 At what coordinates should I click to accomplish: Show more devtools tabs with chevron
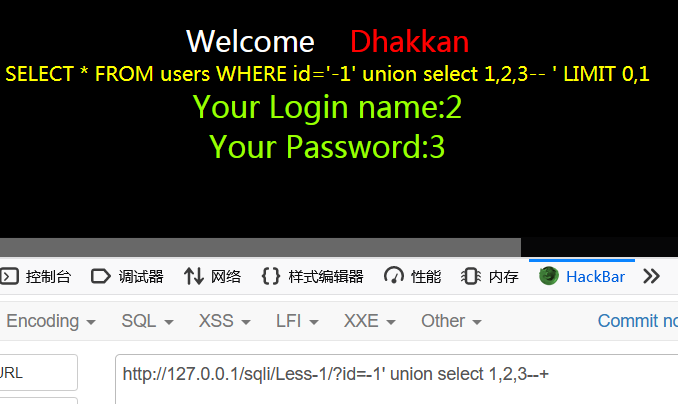click(x=651, y=276)
